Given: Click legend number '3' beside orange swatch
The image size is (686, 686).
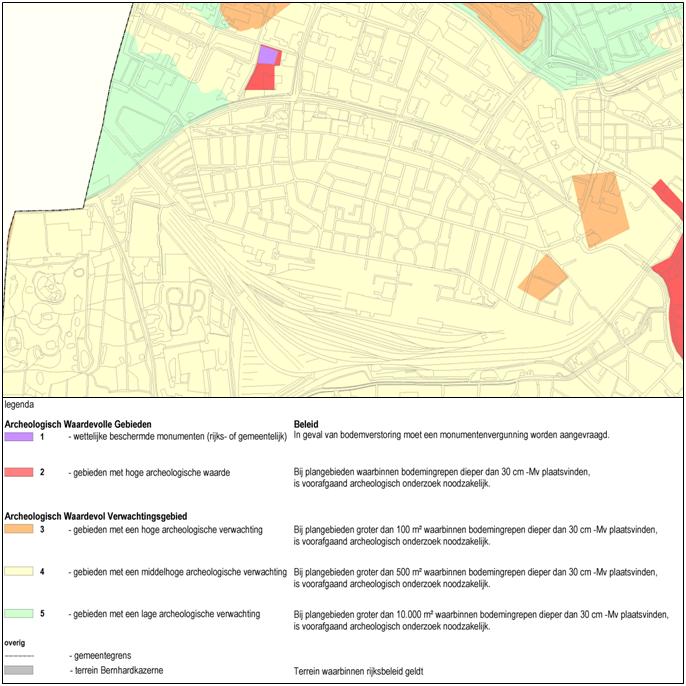Looking at the screenshot, I should 42,529.
